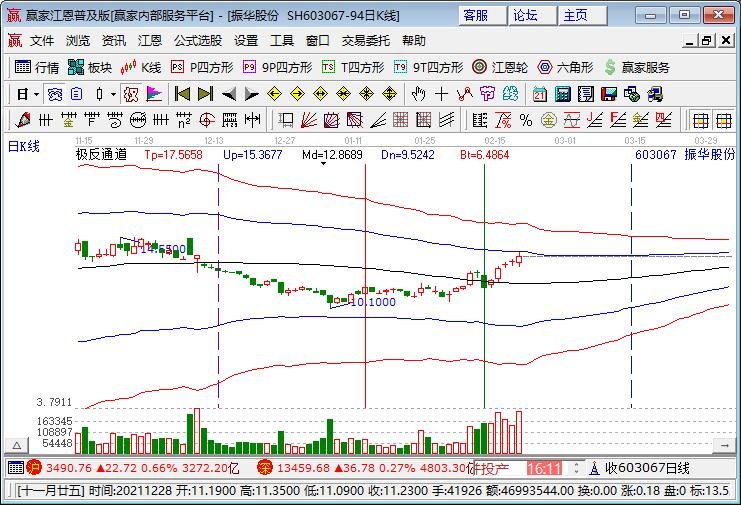Open the 六角形 hexagon tool

566,68
